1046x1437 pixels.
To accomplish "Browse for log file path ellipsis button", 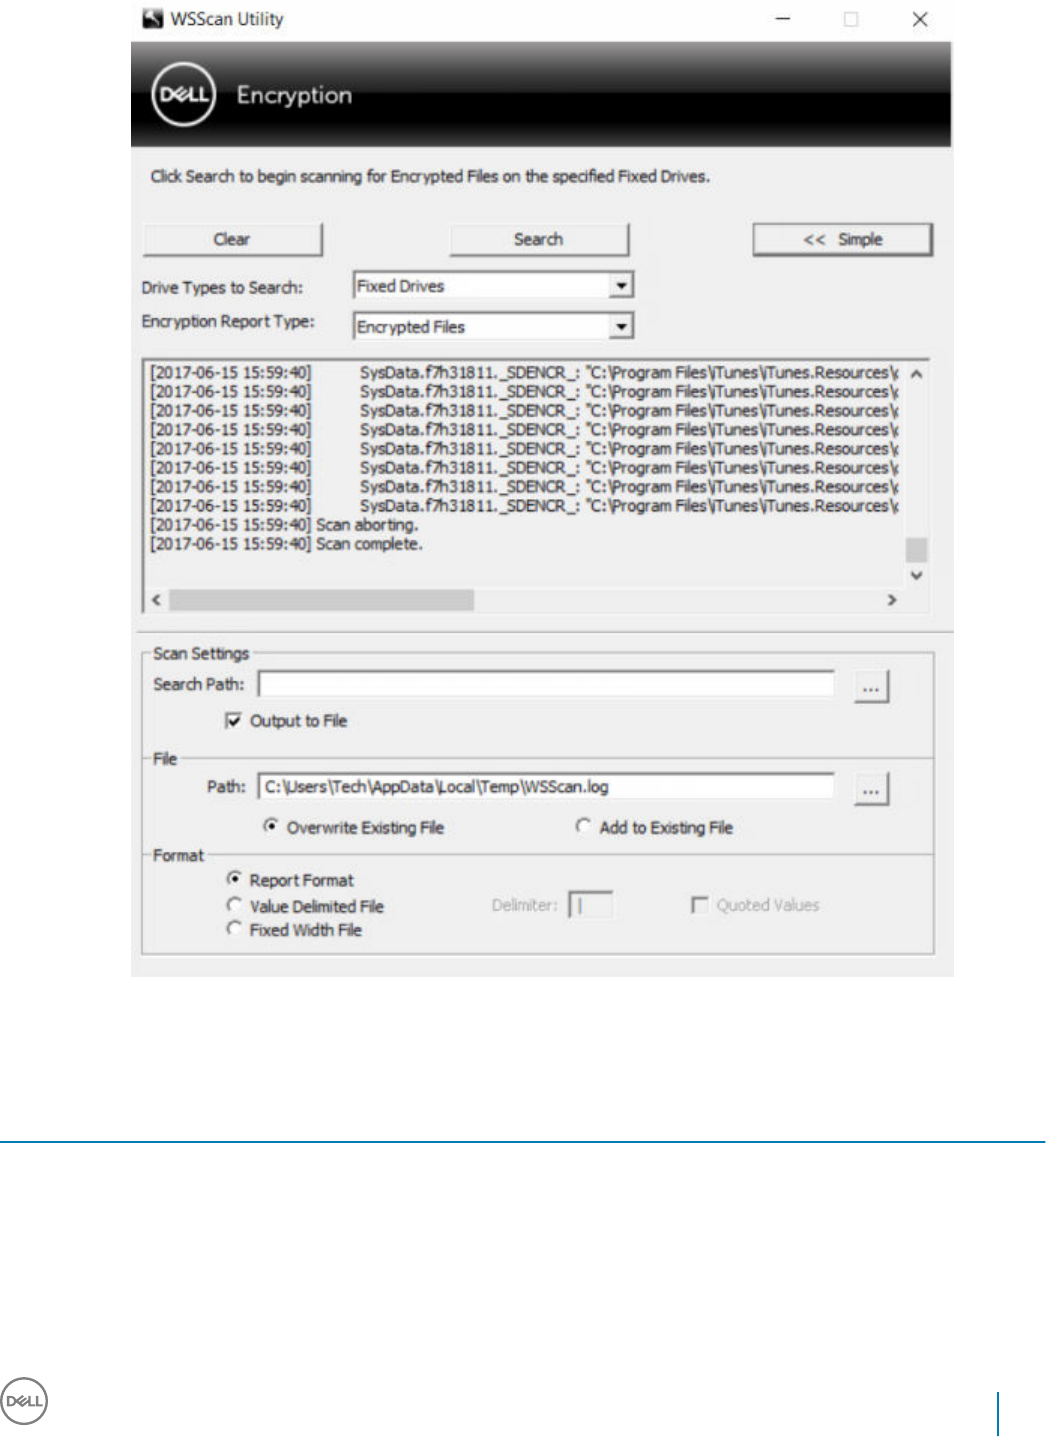I will (x=871, y=789).
